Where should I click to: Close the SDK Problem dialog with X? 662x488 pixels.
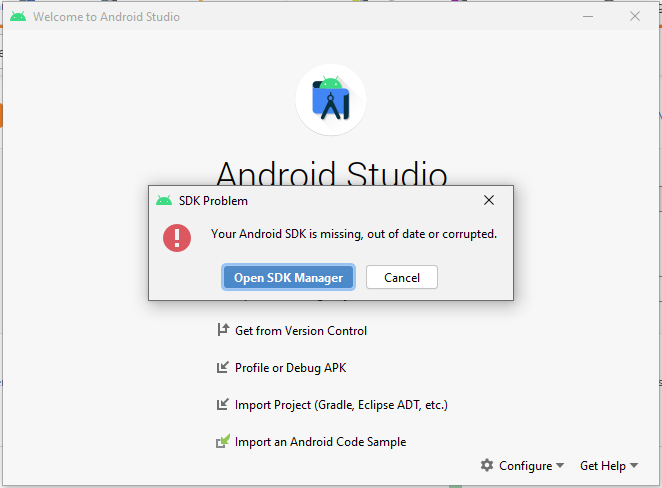pyautogui.click(x=489, y=200)
